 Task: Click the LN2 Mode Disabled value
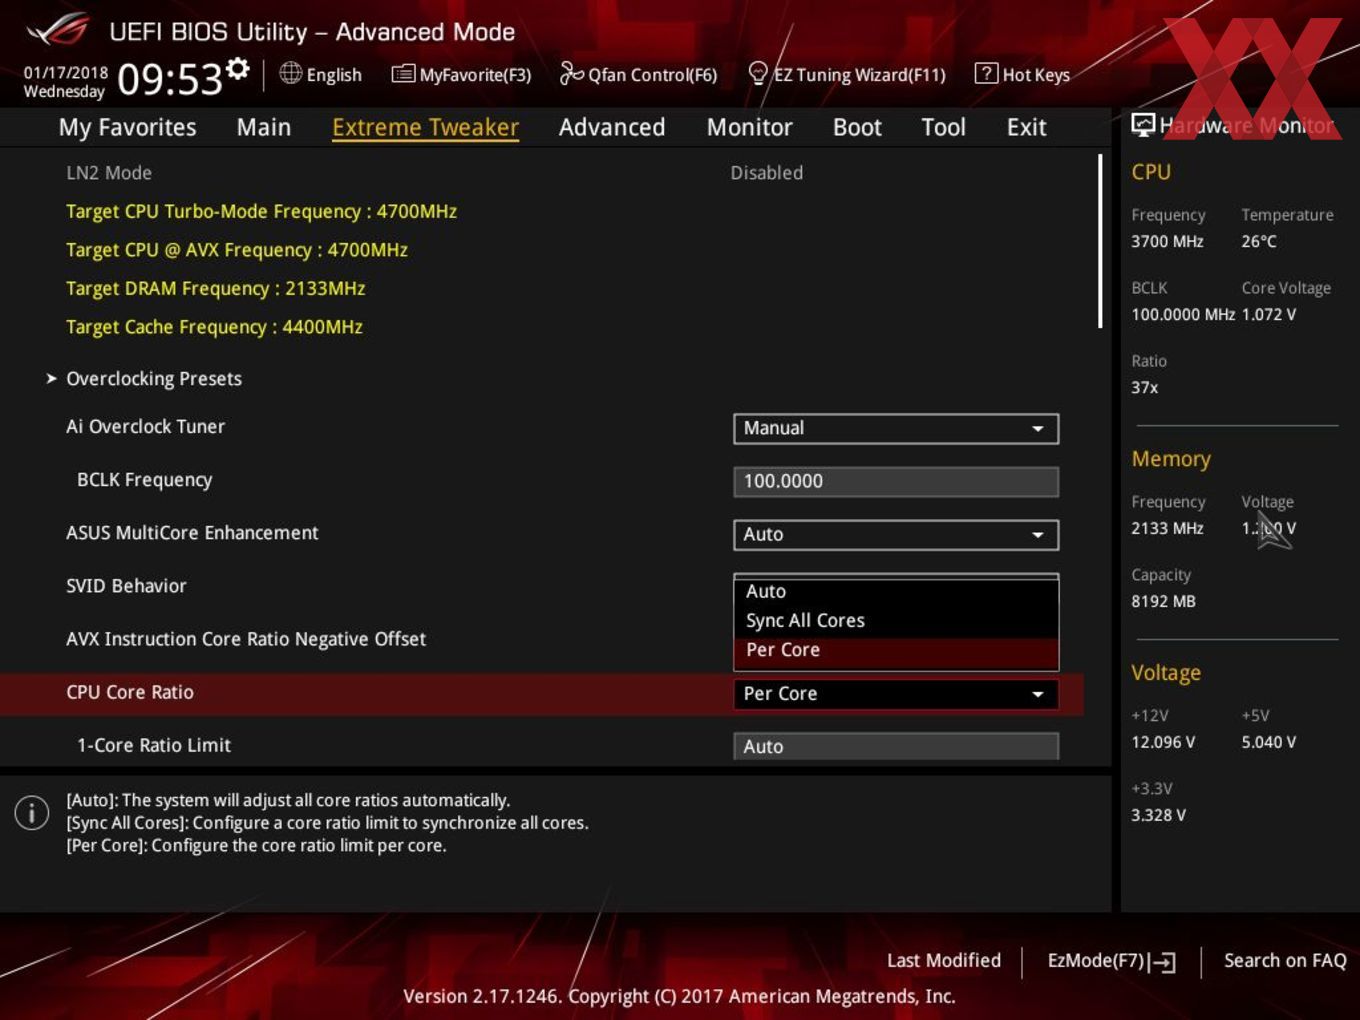click(767, 173)
